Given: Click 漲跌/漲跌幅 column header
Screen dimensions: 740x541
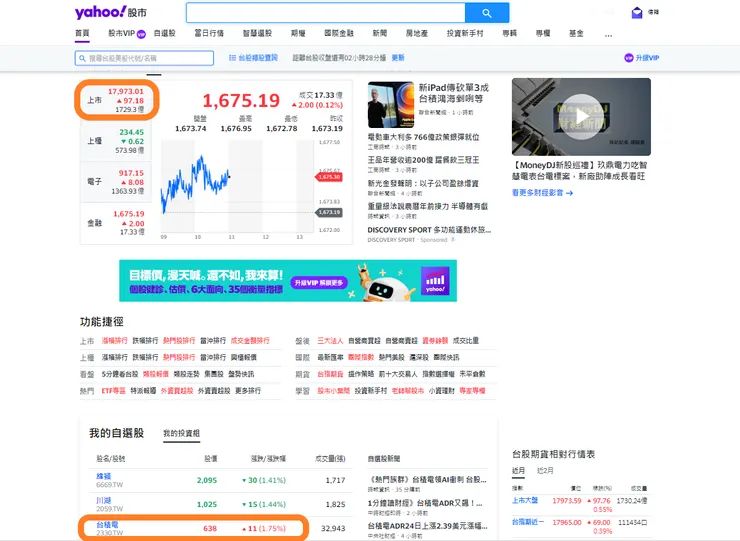Looking at the screenshot, I should click(x=268, y=458).
